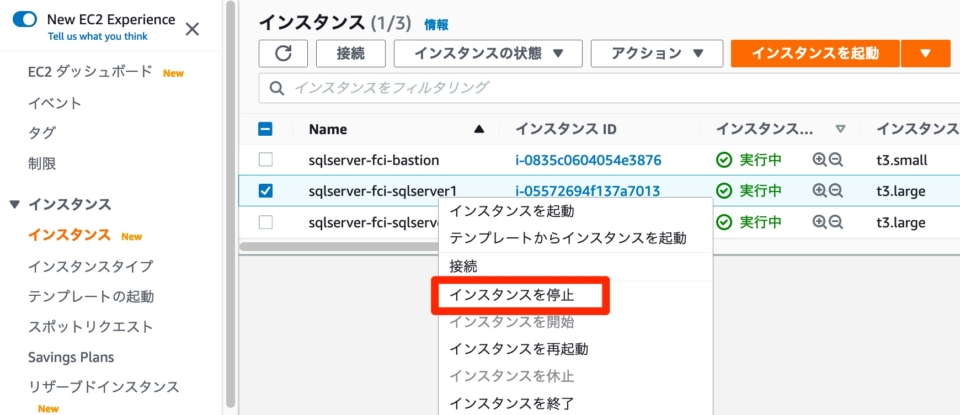Click the search magnifier icon
This screenshot has height=415, width=960.
click(x=277, y=89)
